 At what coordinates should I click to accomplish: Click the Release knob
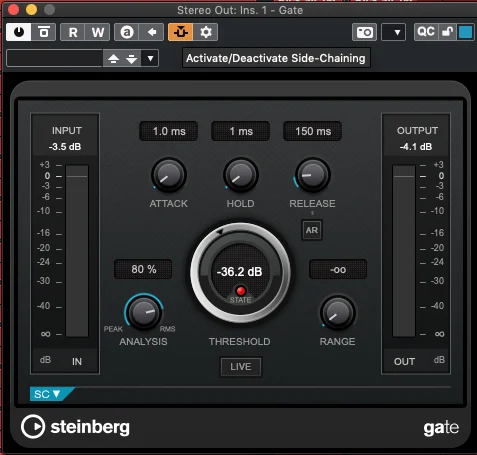[x=313, y=175]
